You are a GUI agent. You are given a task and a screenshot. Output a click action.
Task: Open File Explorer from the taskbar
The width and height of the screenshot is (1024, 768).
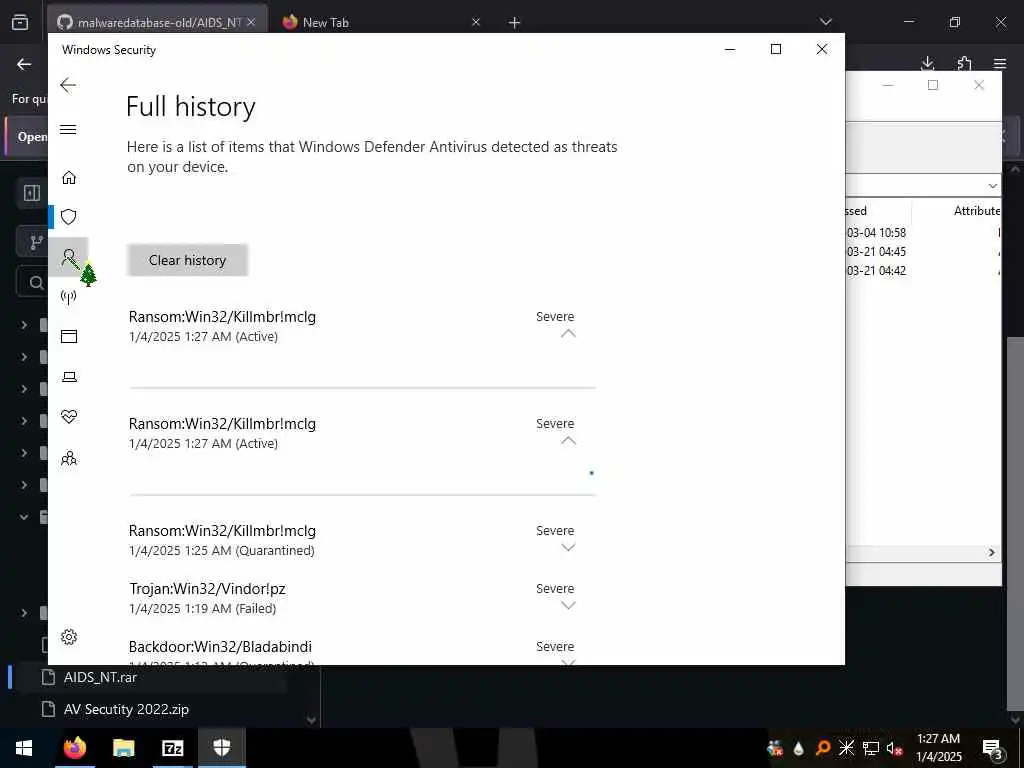pyautogui.click(x=123, y=748)
